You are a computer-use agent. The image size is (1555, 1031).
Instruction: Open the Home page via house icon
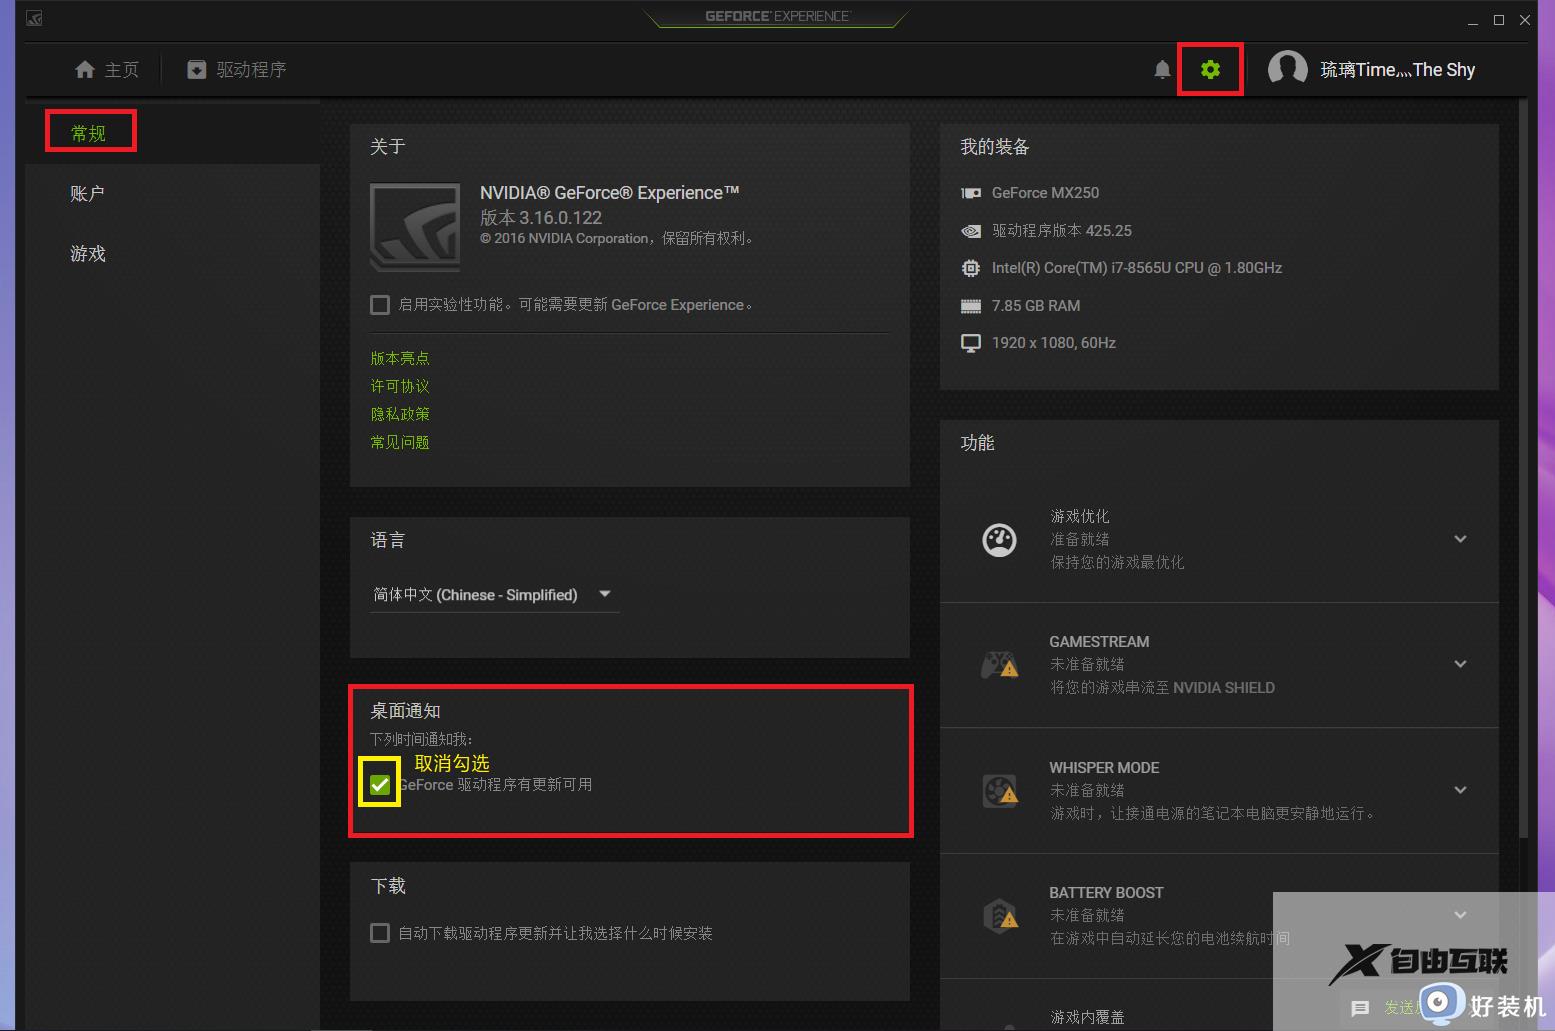pyautogui.click(x=86, y=69)
